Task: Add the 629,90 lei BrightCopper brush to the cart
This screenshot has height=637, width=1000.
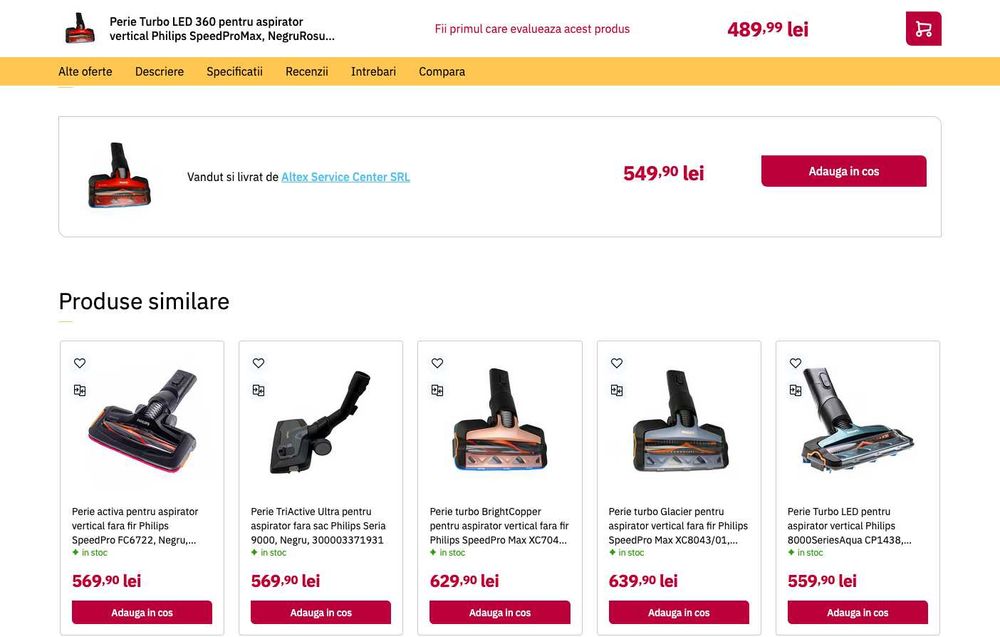Action: click(x=500, y=612)
